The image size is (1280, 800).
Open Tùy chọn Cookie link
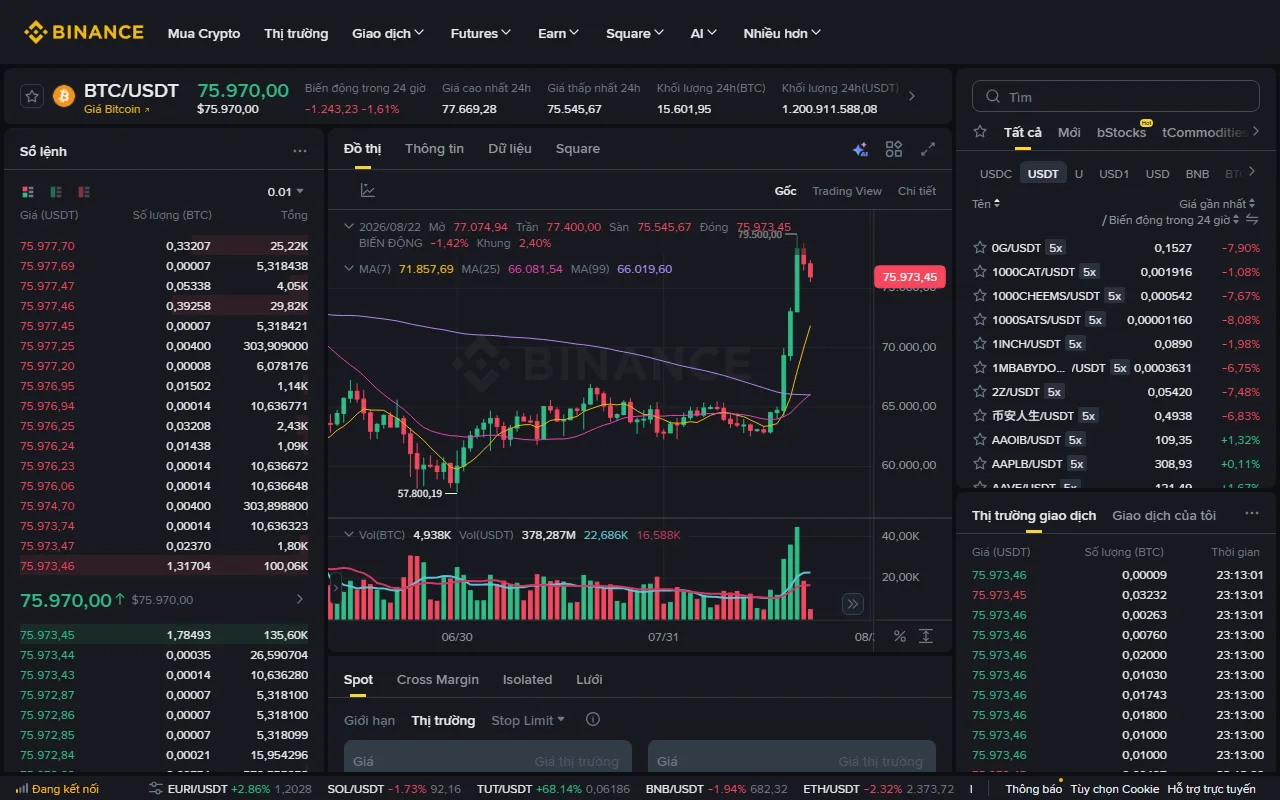click(x=1115, y=789)
